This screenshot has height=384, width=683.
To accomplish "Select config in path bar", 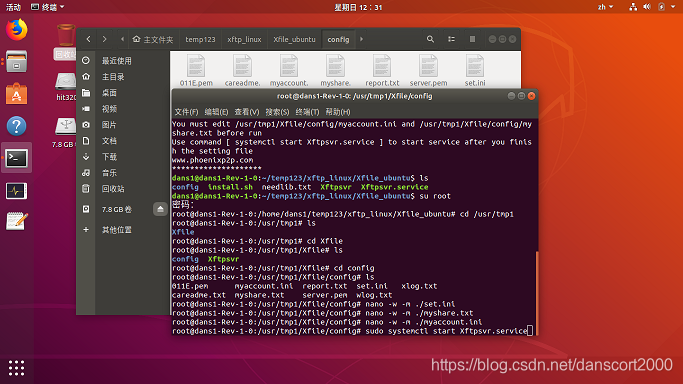I will click(x=338, y=39).
